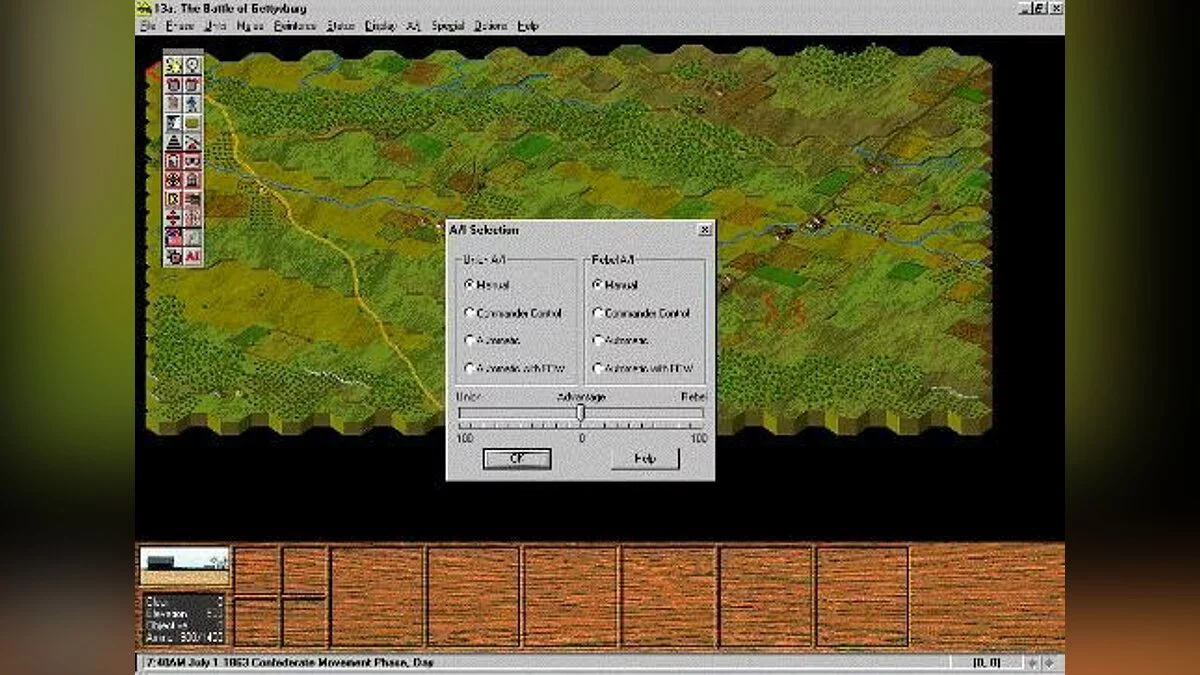Screen dimensions: 1200x675
Task: Open the Special menu
Action: [x=447, y=26]
